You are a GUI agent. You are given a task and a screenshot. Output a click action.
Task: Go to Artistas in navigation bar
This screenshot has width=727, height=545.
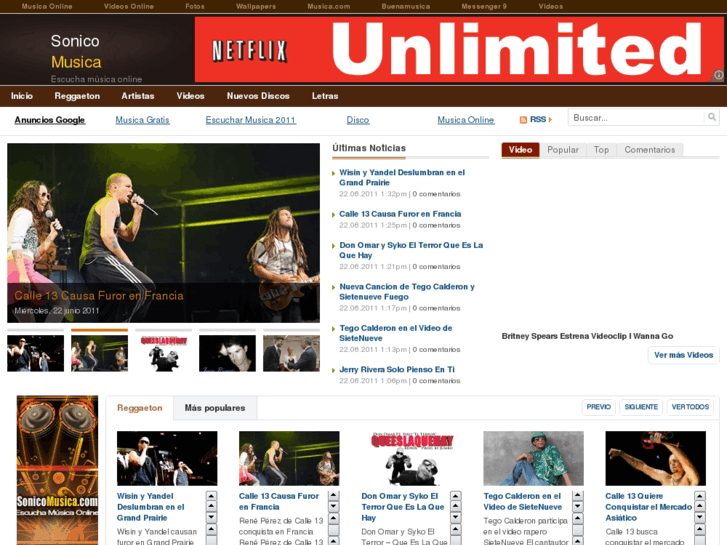point(138,96)
